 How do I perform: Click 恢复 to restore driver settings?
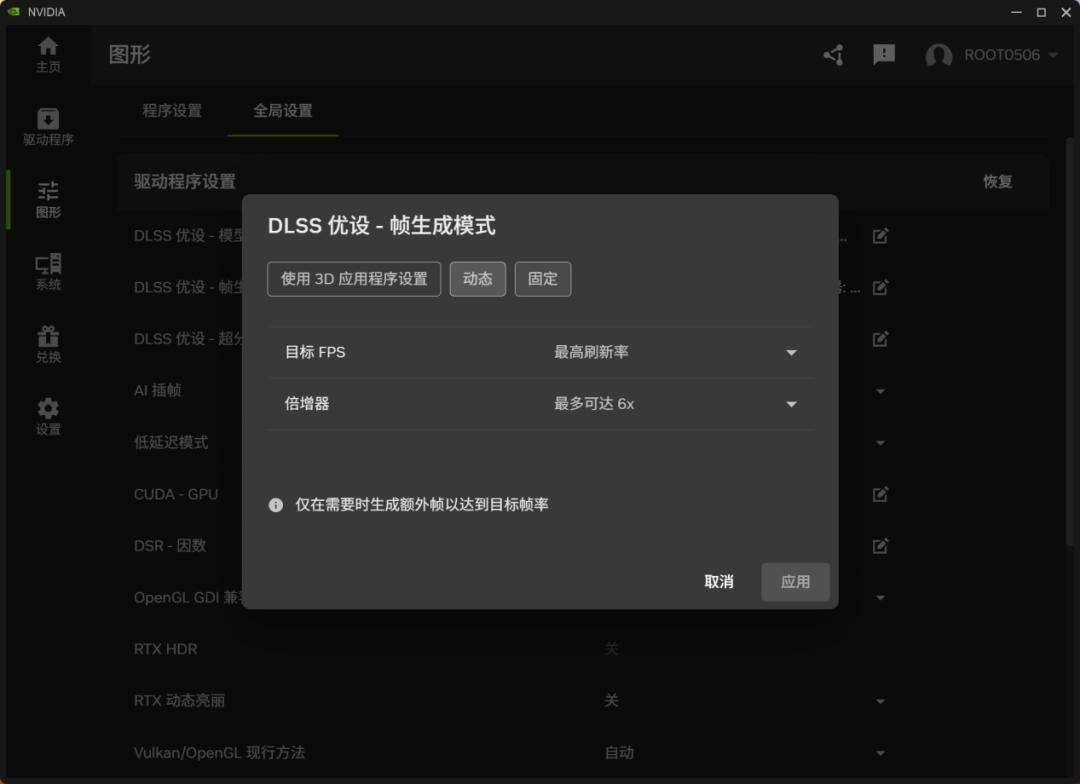click(x=997, y=182)
